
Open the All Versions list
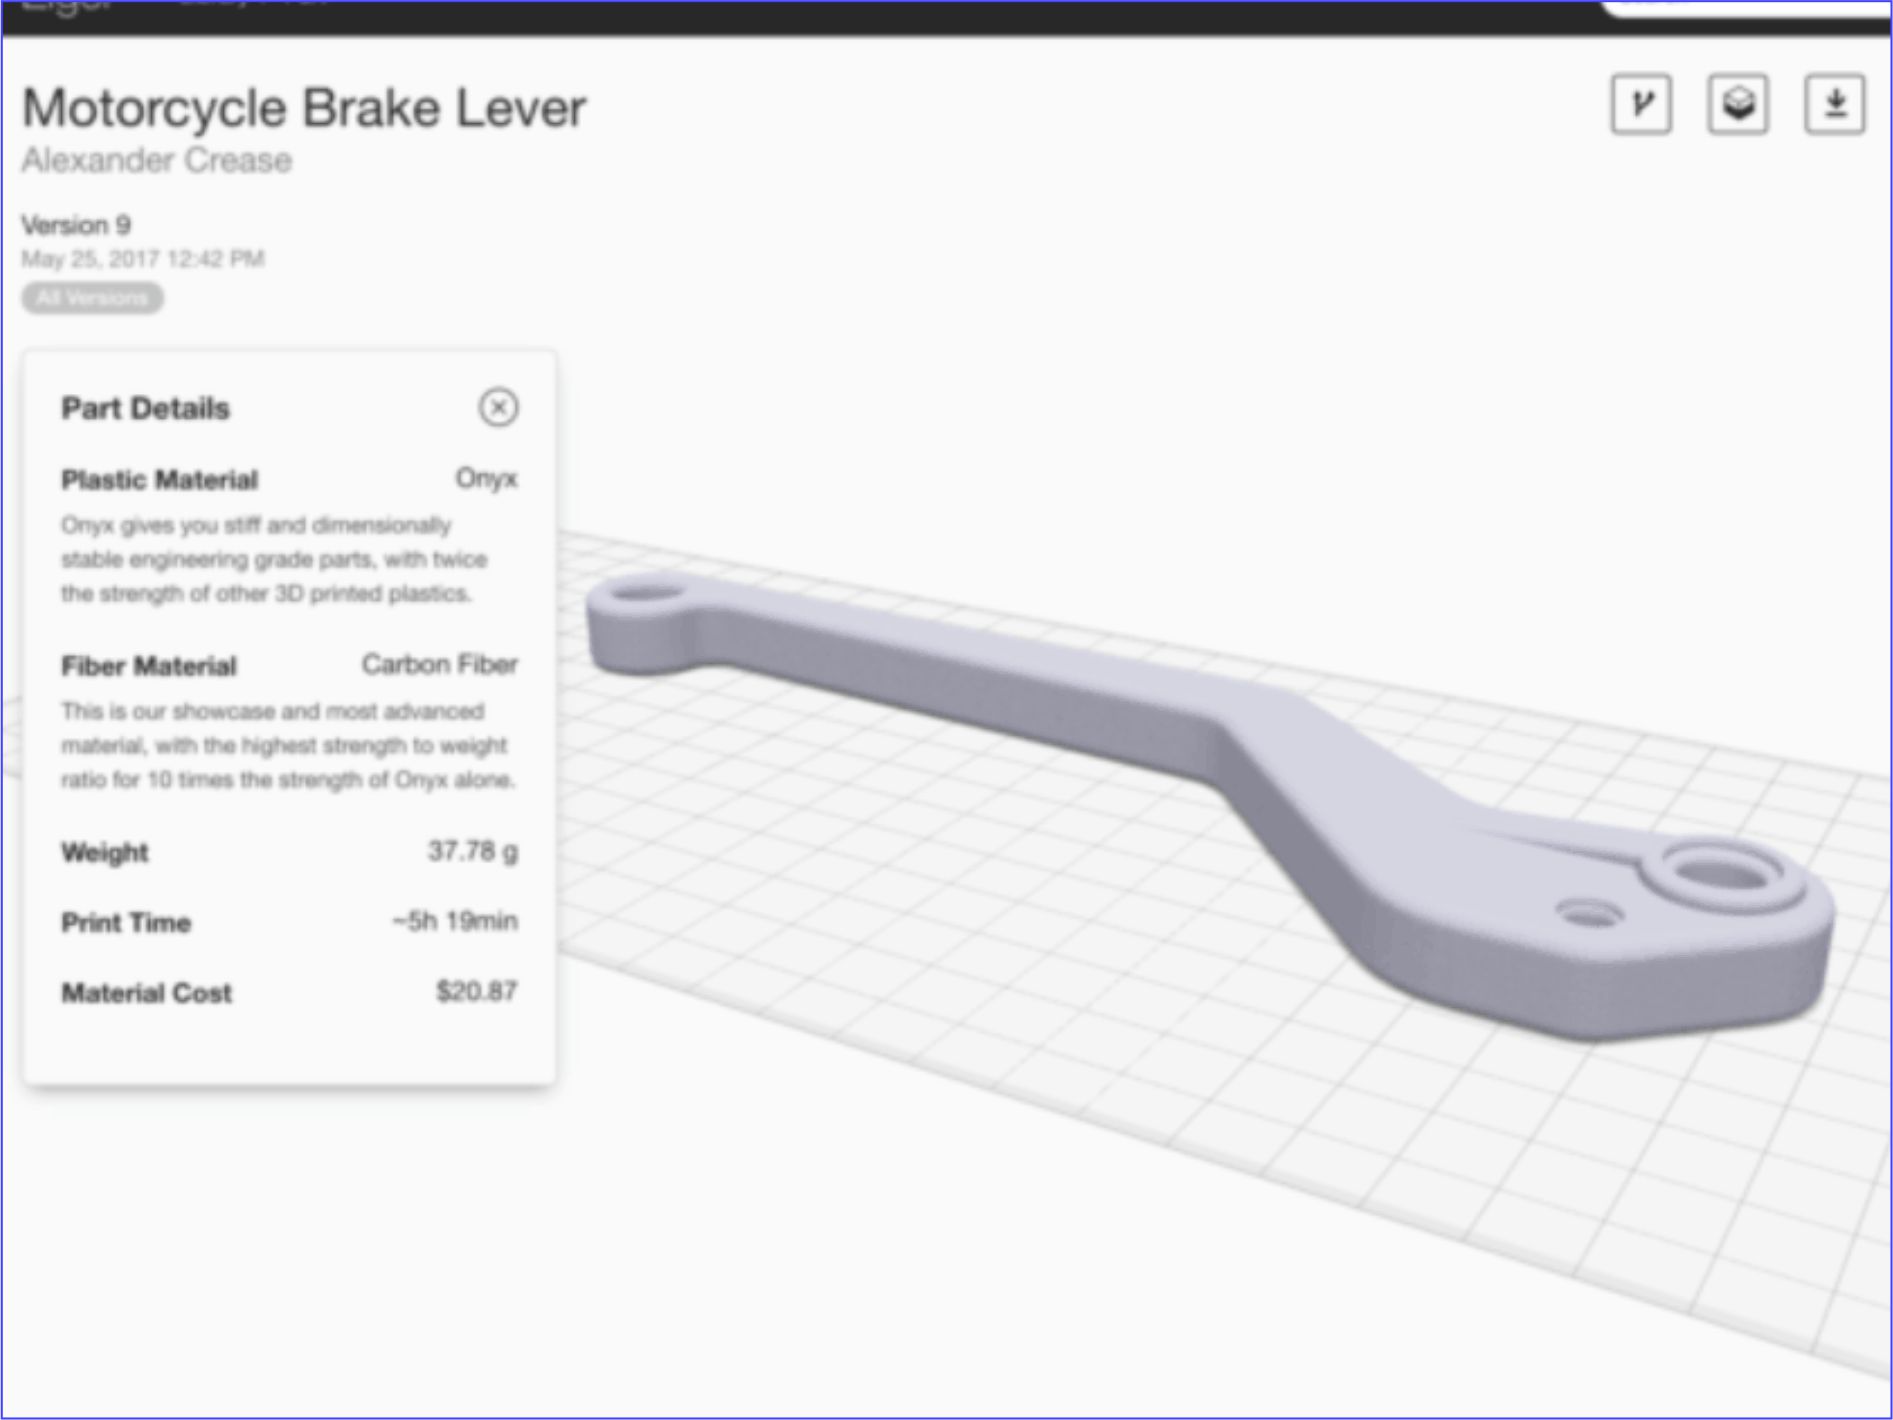coord(92,298)
